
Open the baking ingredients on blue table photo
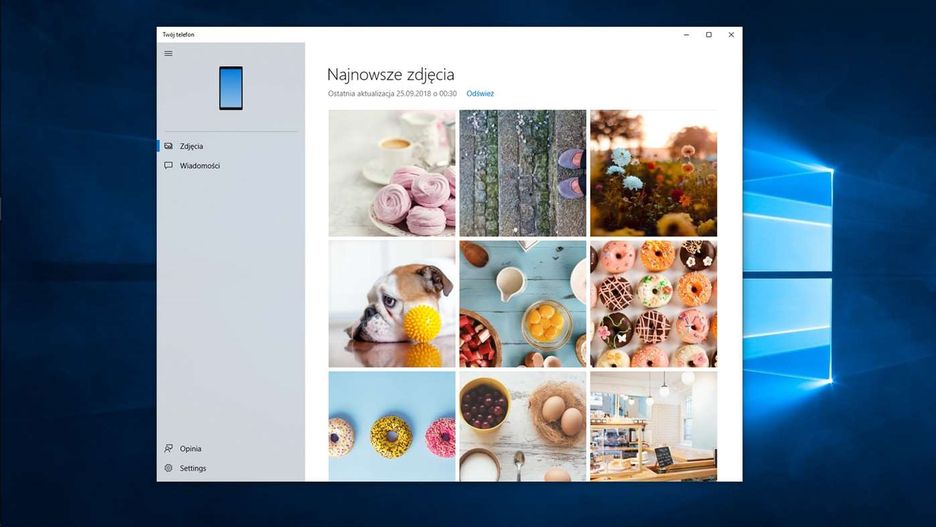pos(523,304)
